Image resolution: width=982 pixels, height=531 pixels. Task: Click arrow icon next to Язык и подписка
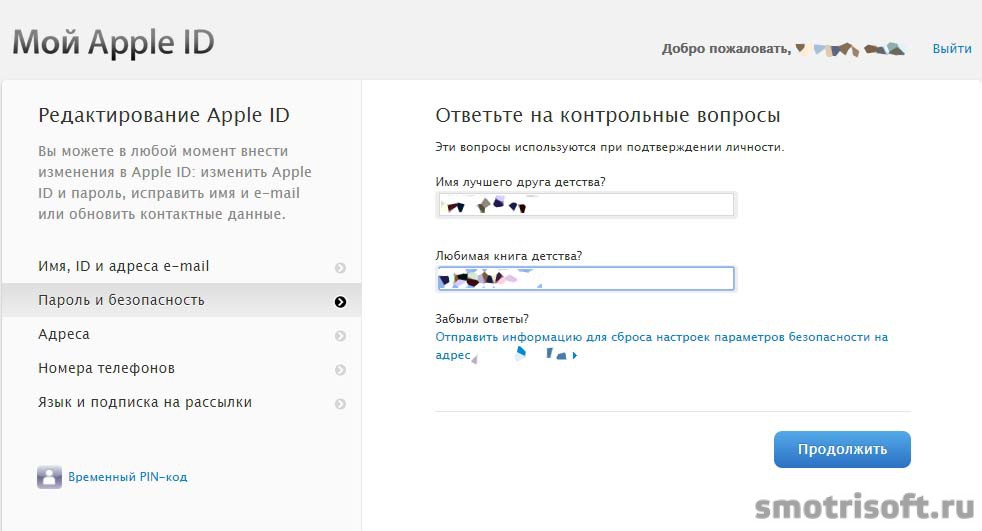pos(340,404)
